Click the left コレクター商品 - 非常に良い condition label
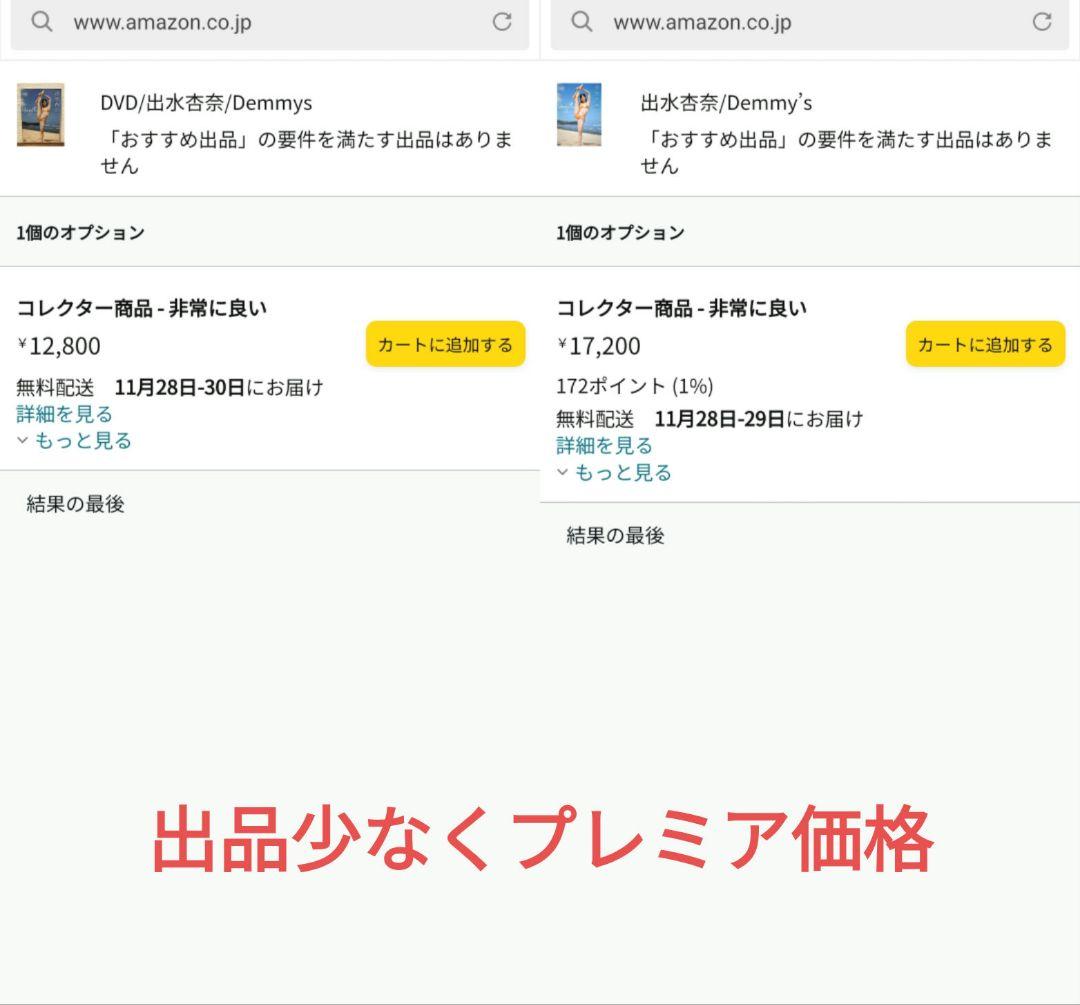Screen dimensions: 1080x1005 141,308
